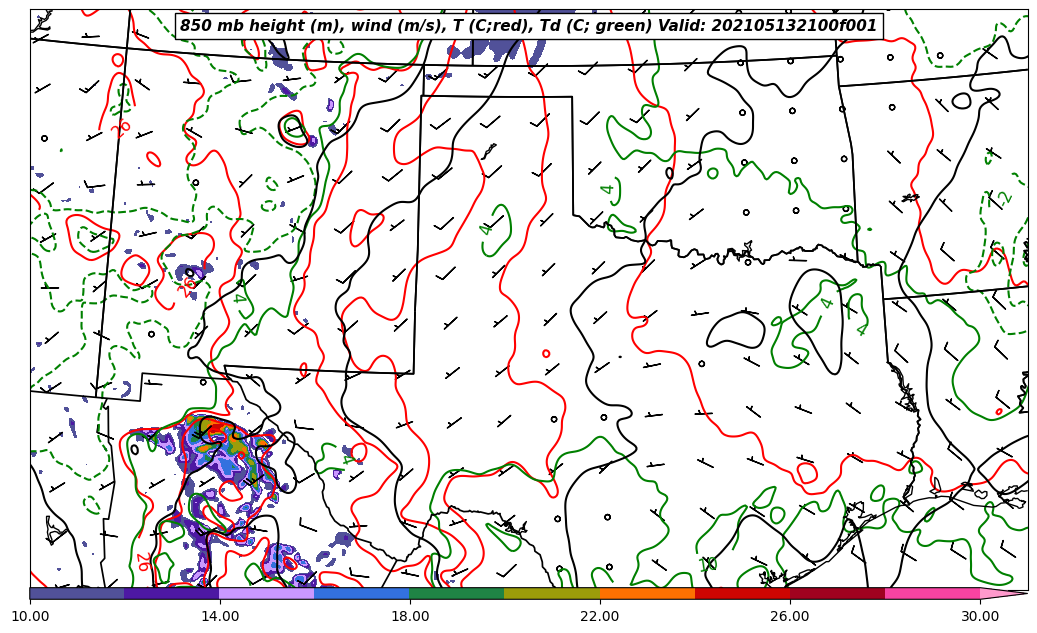Select the purple 12–14 colorbar segment

click(x=172, y=594)
